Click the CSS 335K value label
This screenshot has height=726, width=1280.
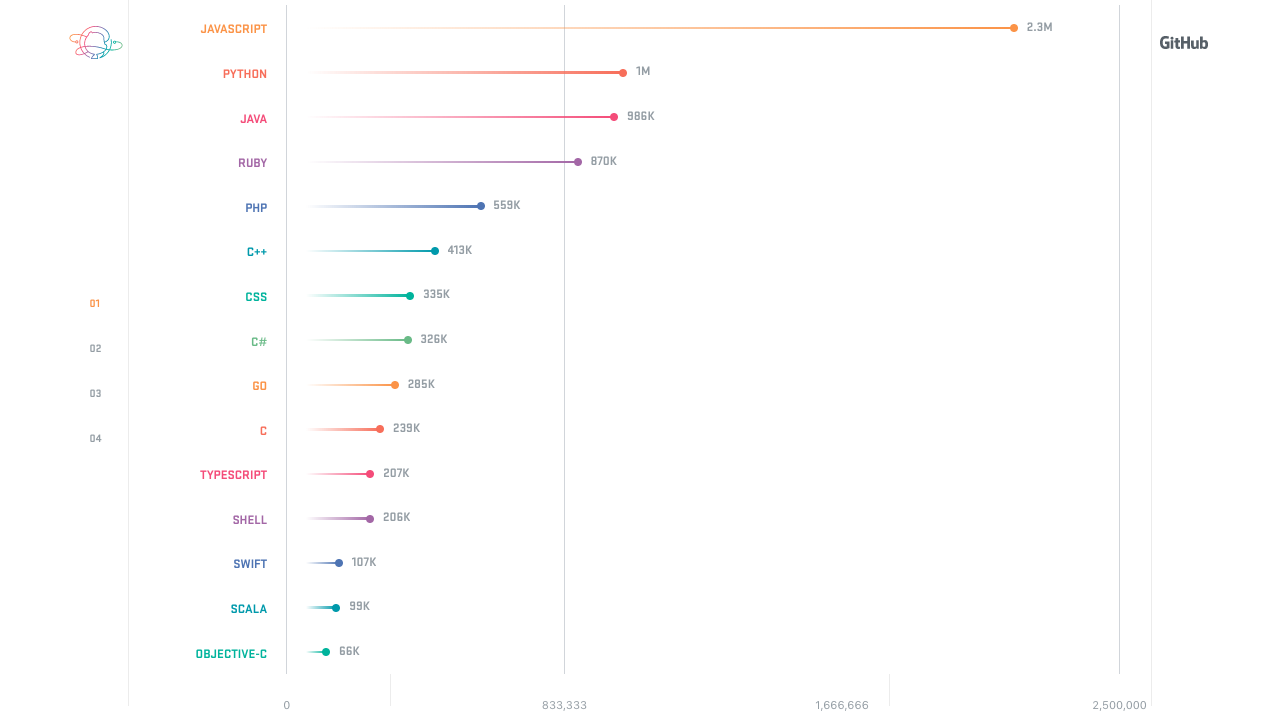pyautogui.click(x=436, y=295)
